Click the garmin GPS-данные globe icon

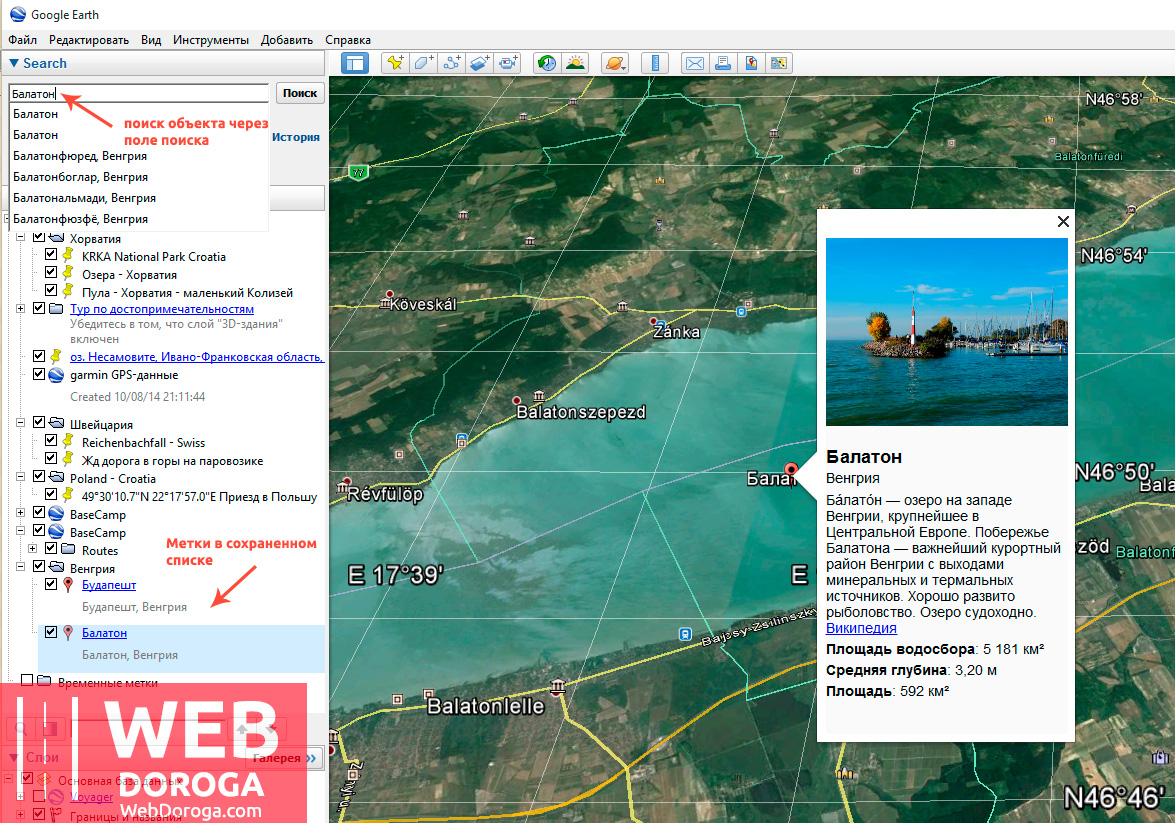pyautogui.click(x=56, y=375)
